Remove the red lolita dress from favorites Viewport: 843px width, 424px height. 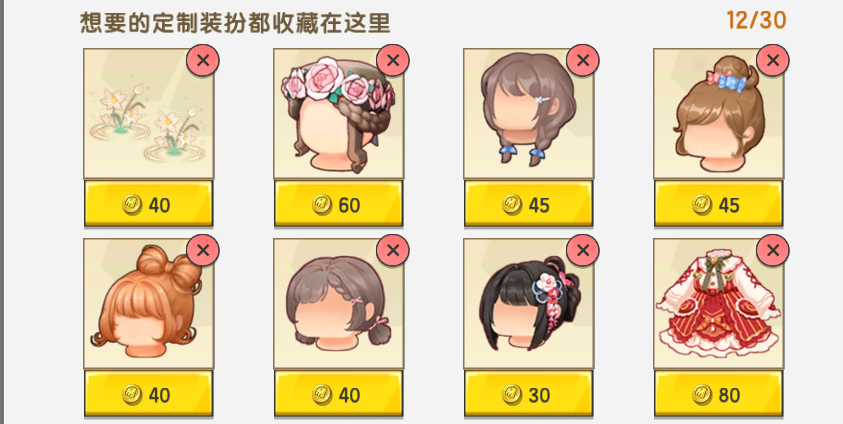pyautogui.click(x=773, y=250)
